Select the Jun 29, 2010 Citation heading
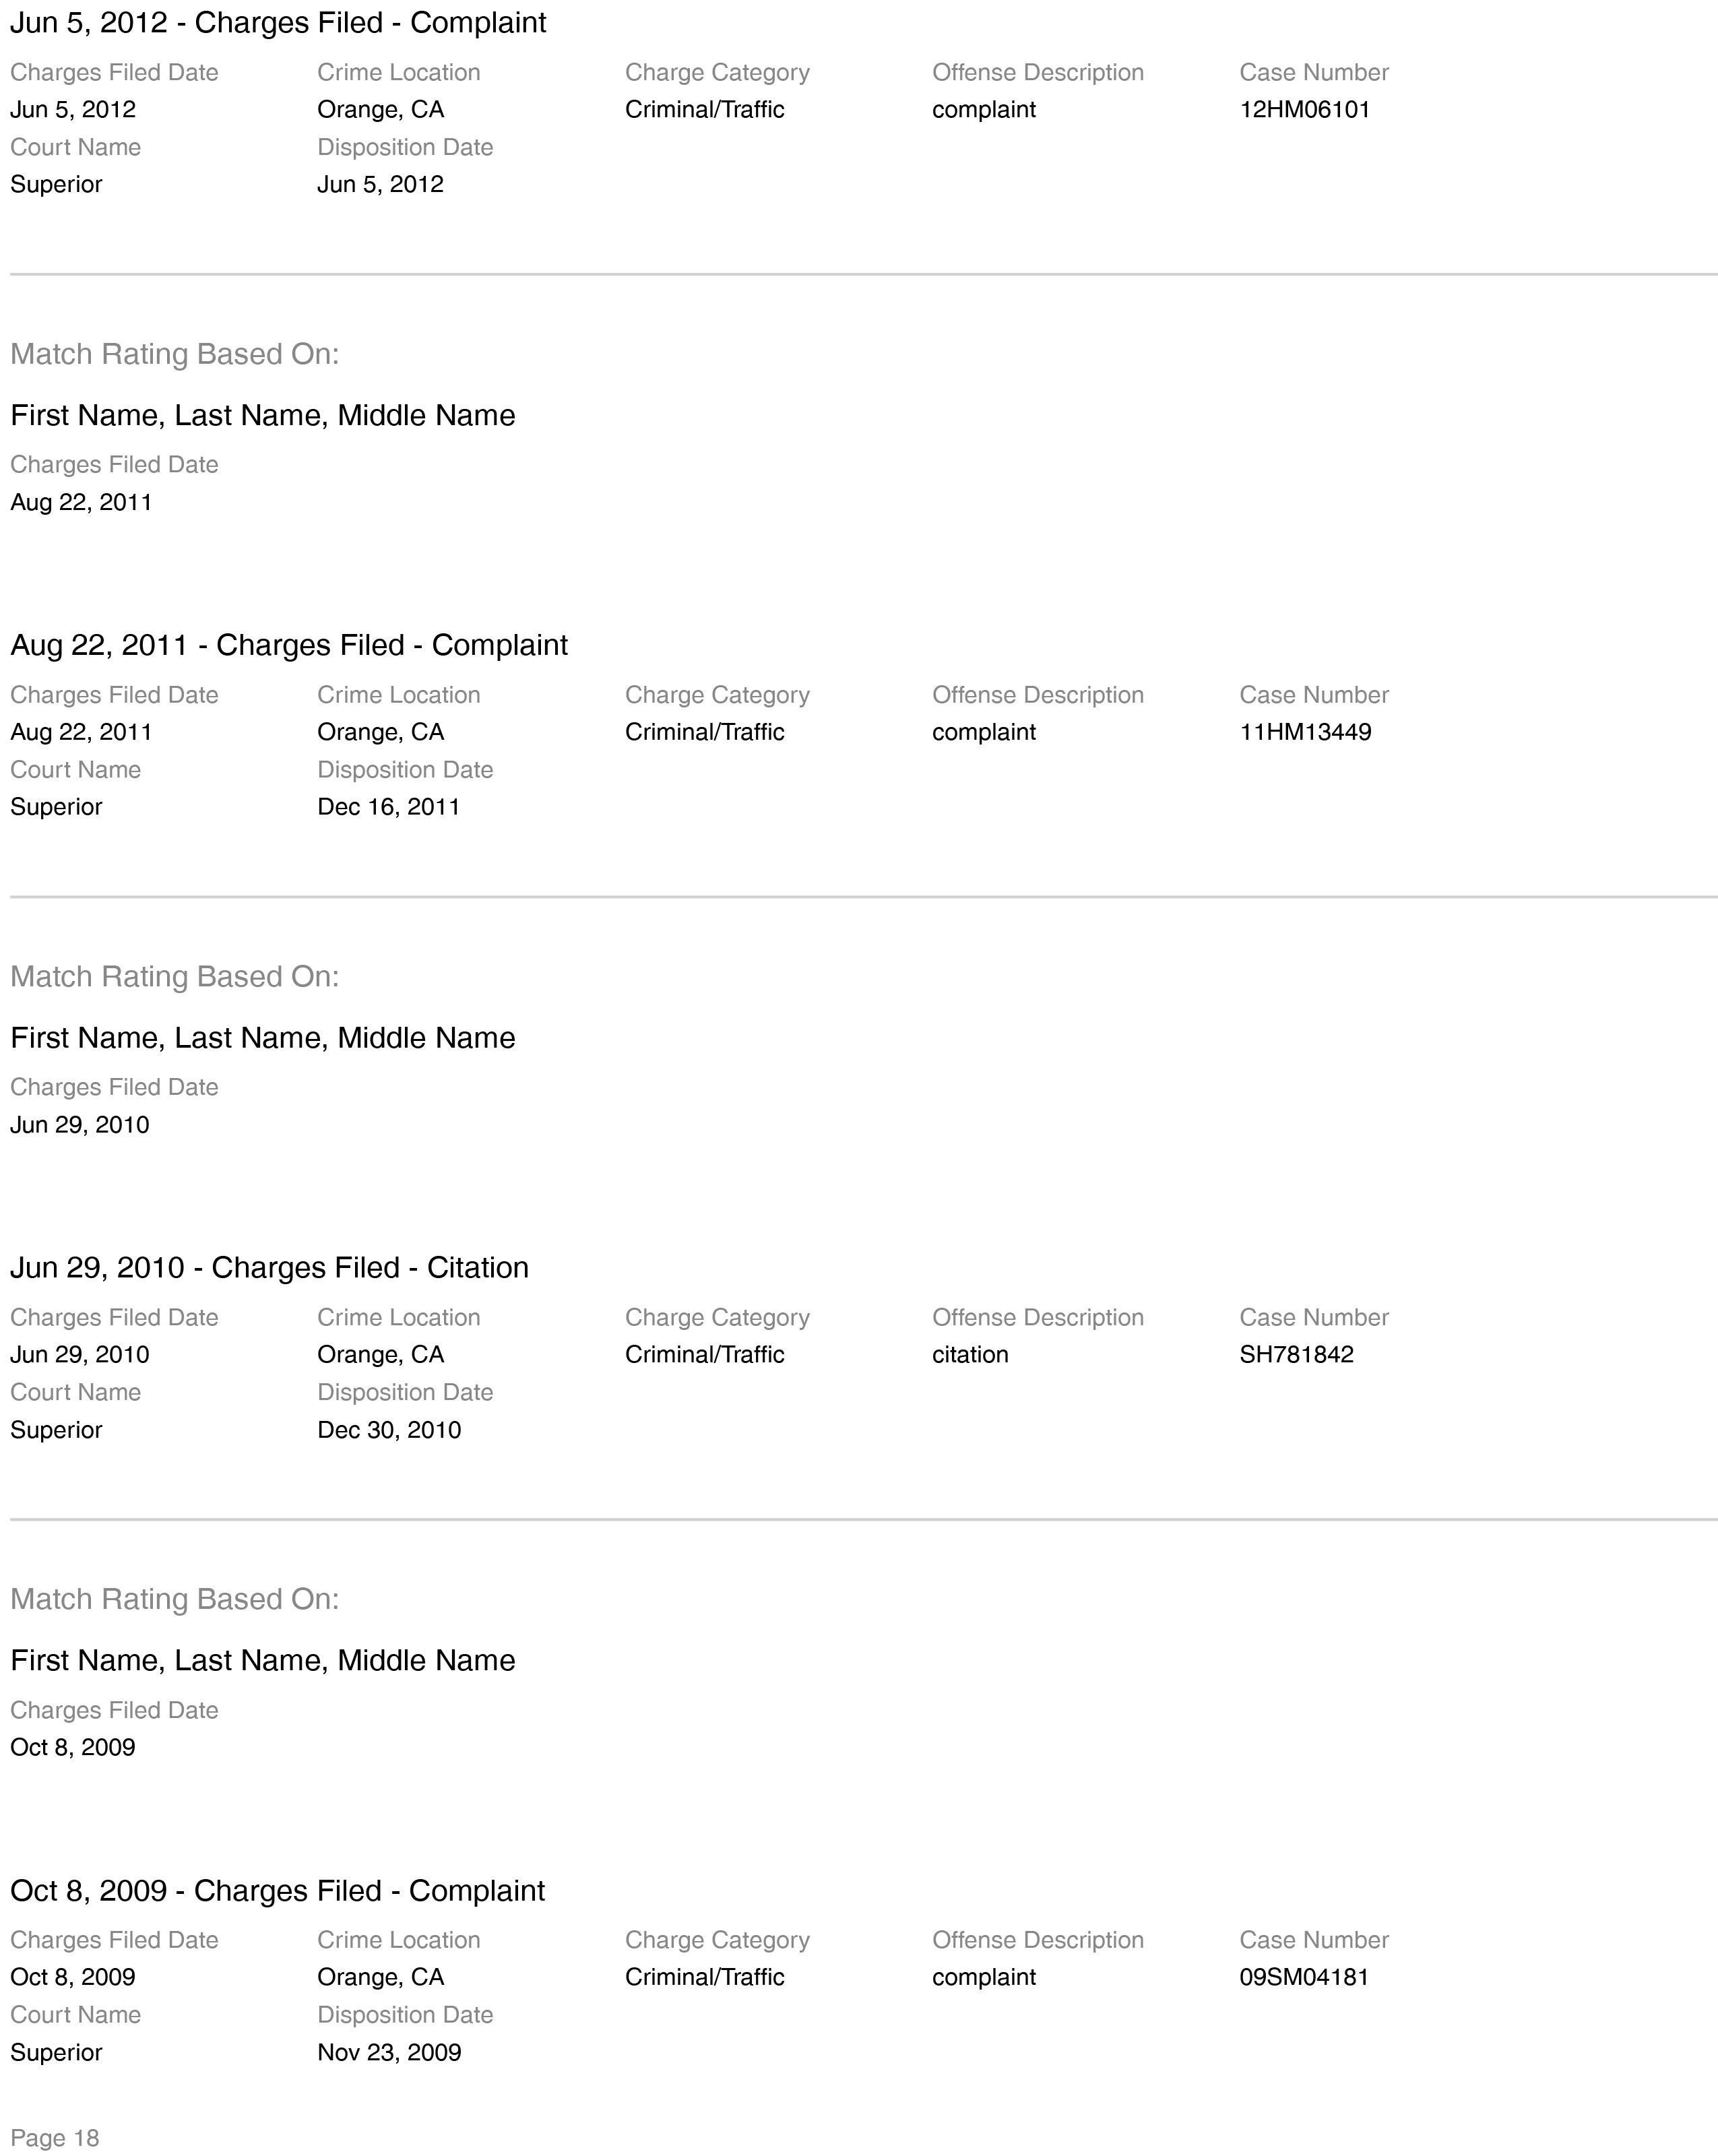The width and height of the screenshot is (1718, 2156). click(269, 1267)
